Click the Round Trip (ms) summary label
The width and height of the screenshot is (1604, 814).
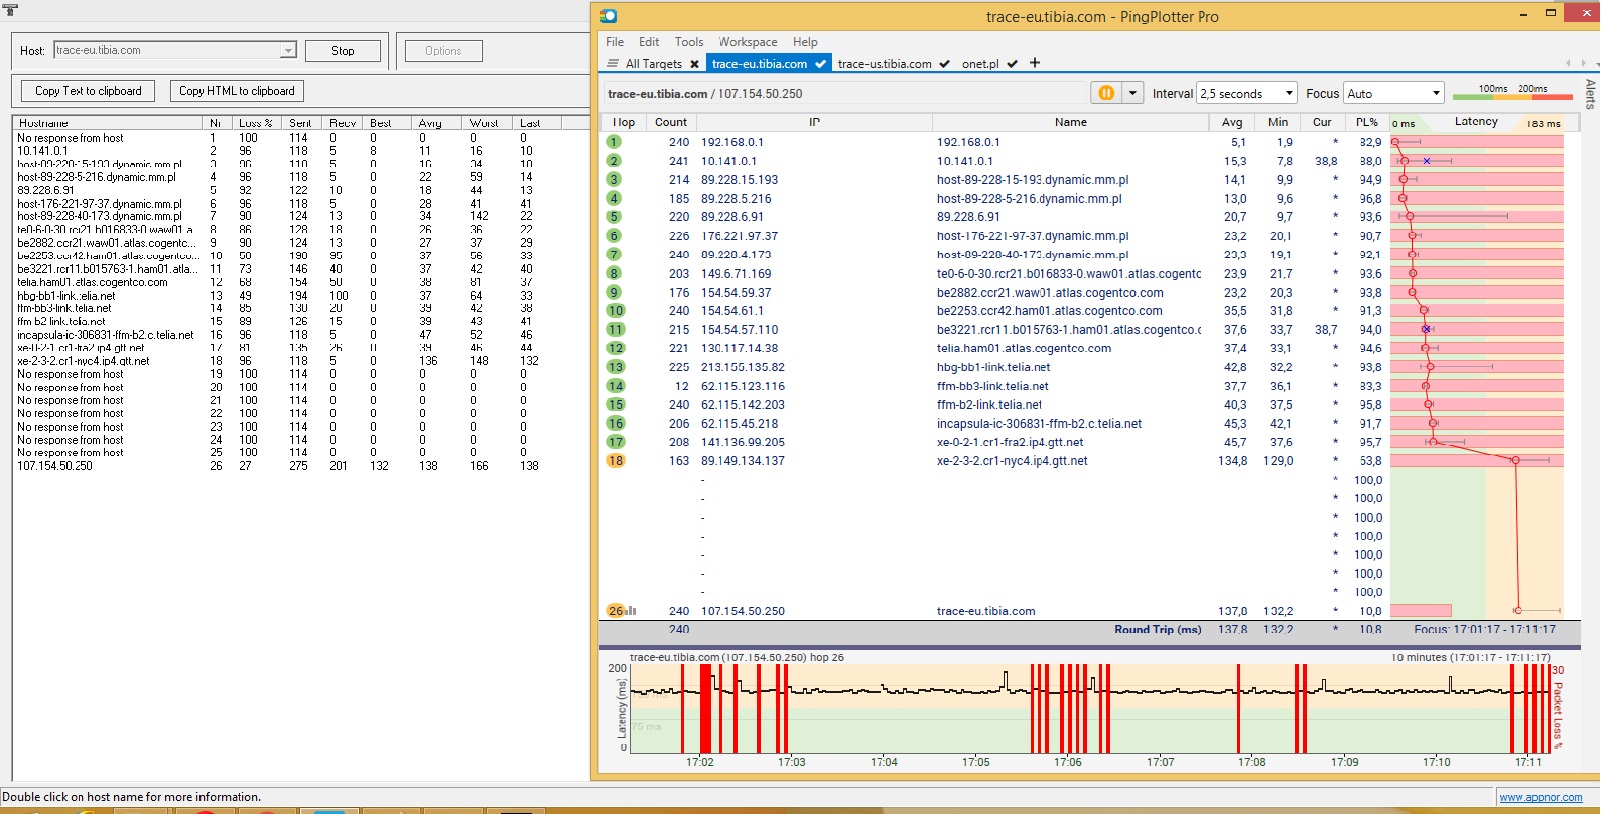click(1158, 630)
